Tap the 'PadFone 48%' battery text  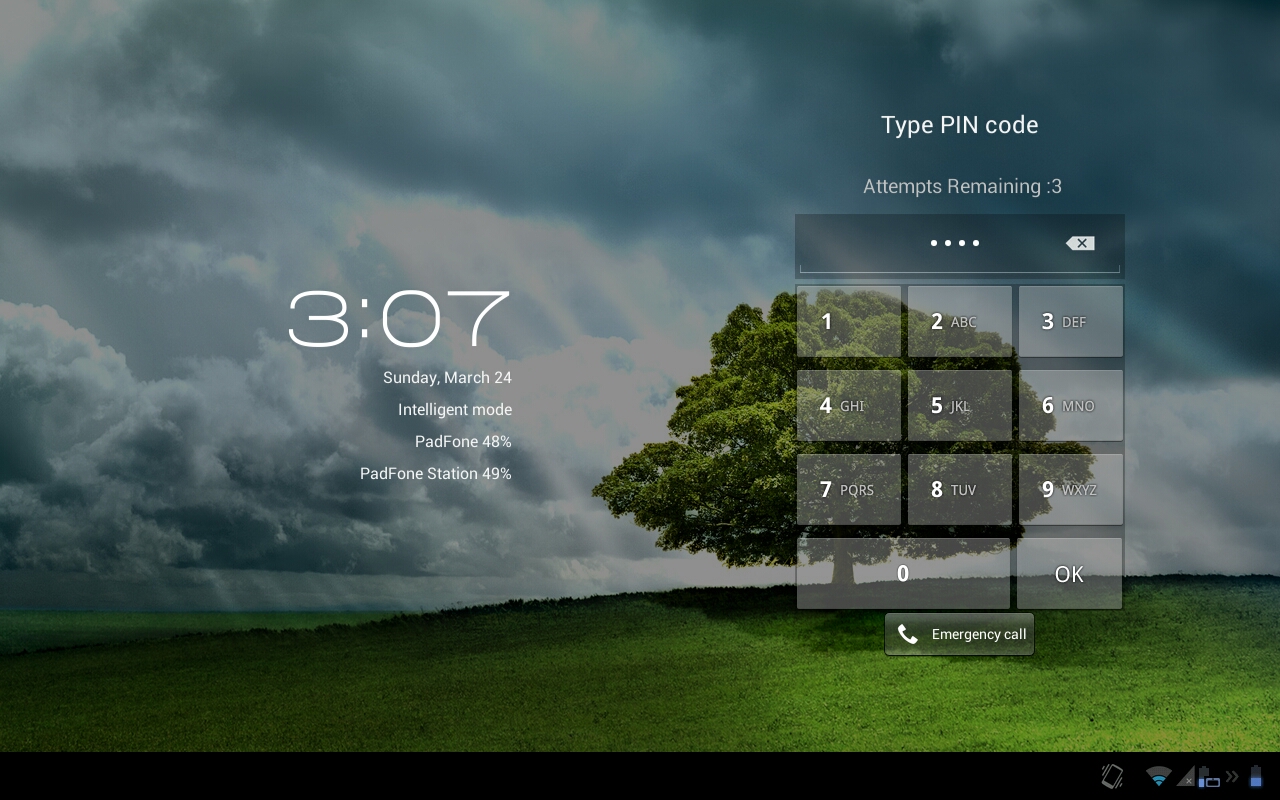pos(463,442)
